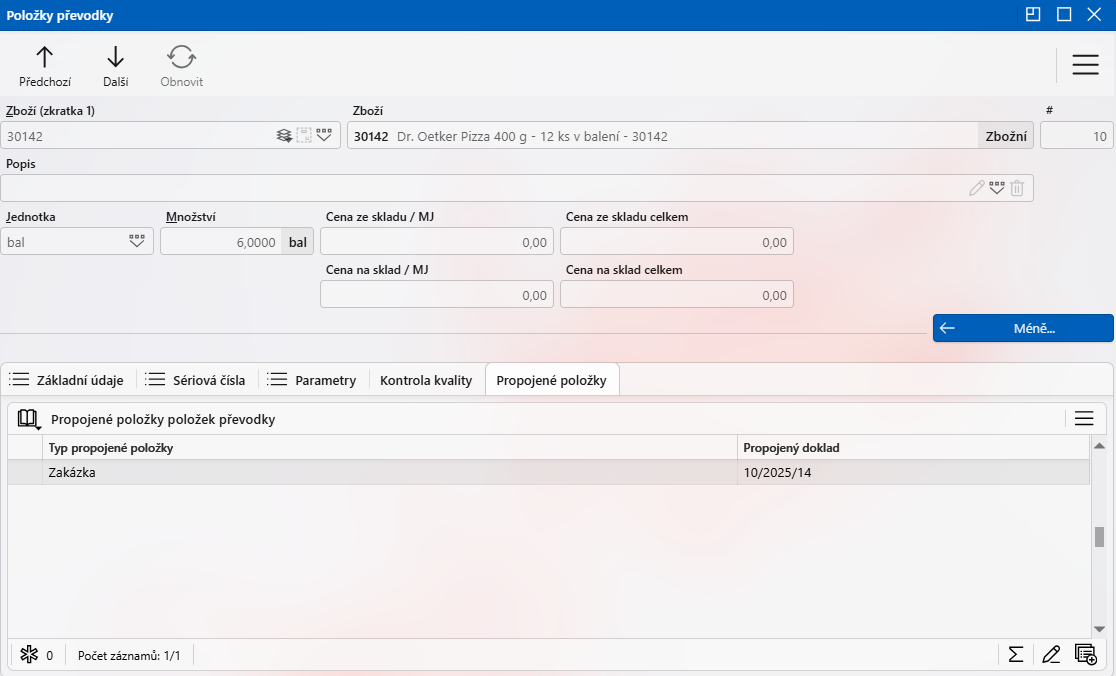Switch to the Základní údaje tab
The height and width of the screenshot is (676, 1116).
[x=66, y=380]
